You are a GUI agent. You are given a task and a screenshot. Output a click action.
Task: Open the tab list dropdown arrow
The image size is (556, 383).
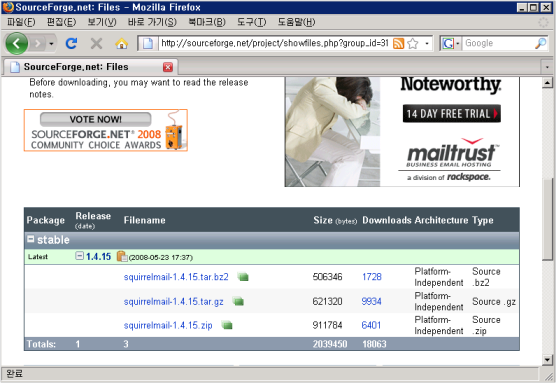[547, 67]
